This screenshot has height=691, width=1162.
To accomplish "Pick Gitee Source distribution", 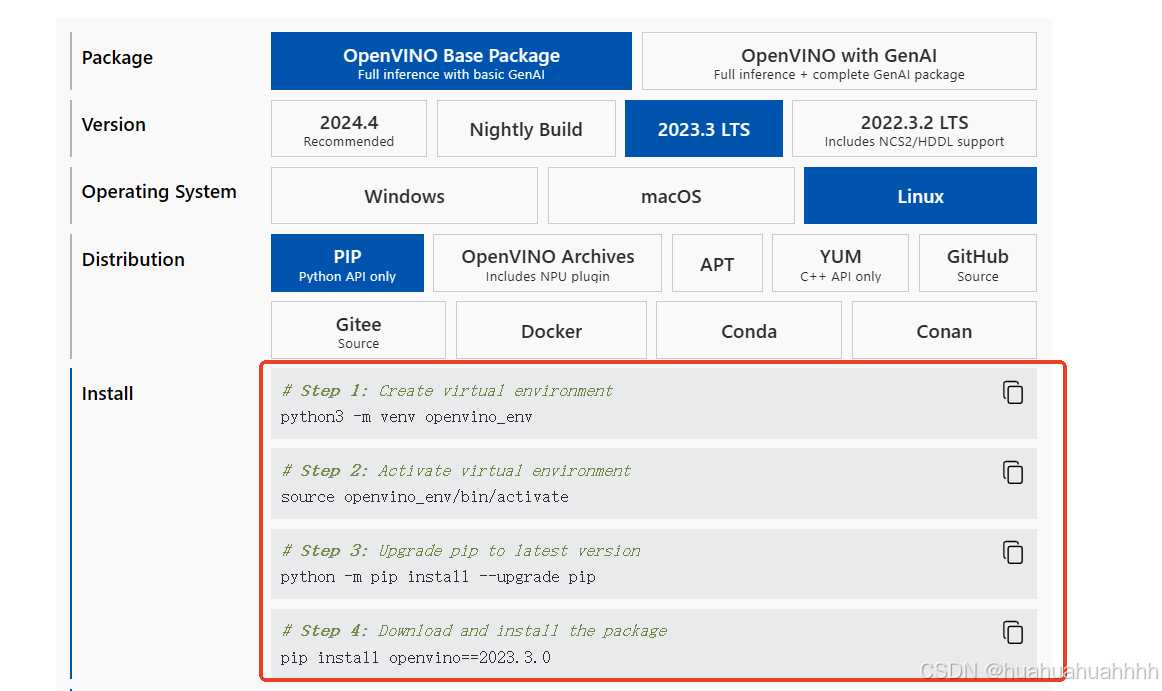I will pyautogui.click(x=359, y=330).
